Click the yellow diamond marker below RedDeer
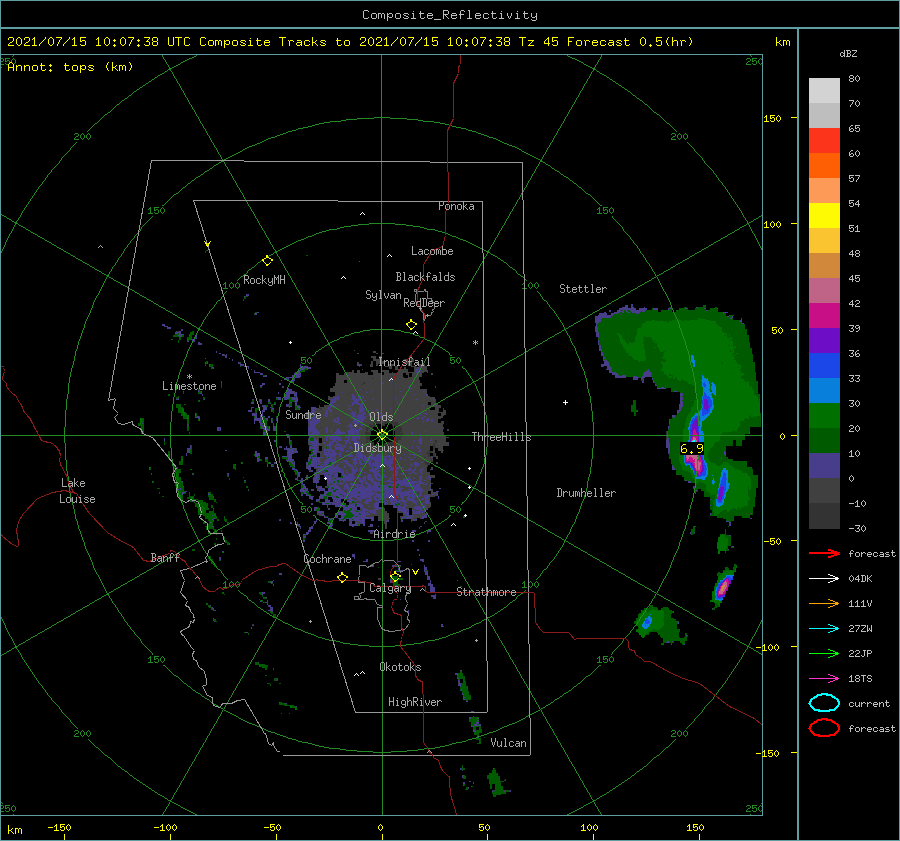This screenshot has height=841, width=900. pos(412,325)
